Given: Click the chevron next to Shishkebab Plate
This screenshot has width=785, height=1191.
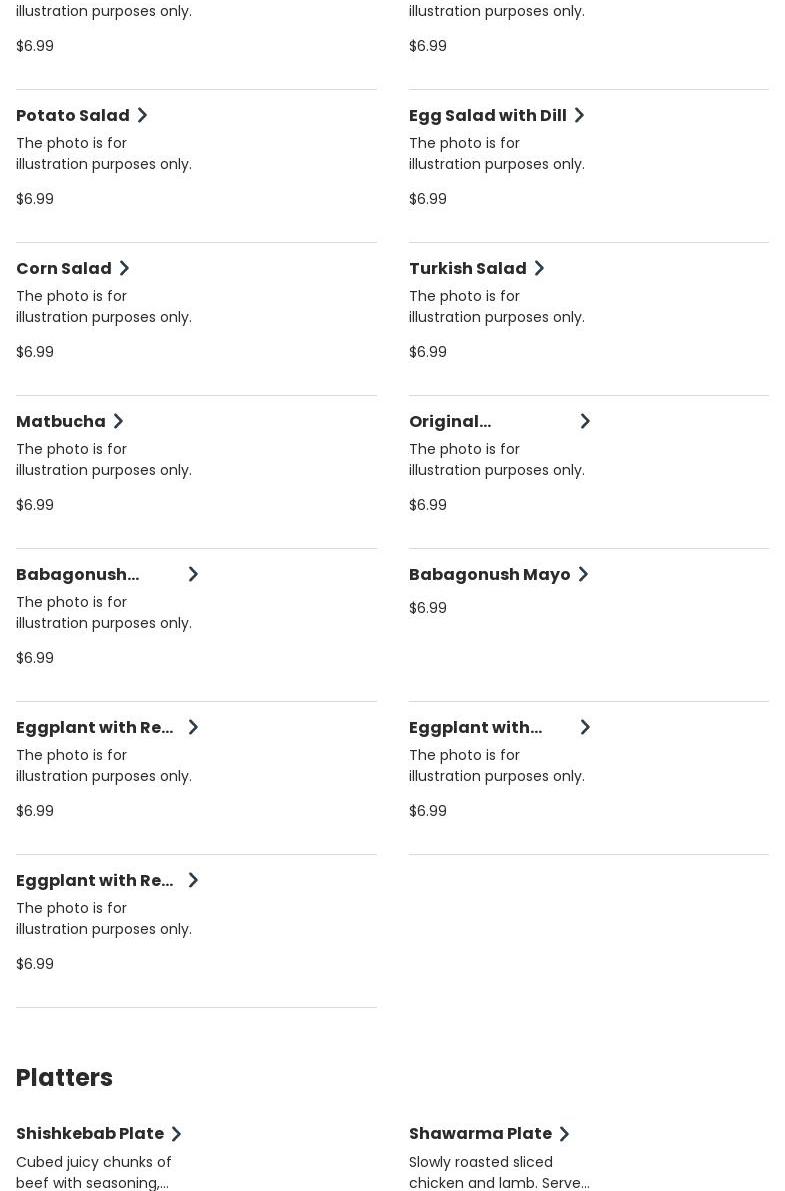Looking at the screenshot, I should (176, 1134).
